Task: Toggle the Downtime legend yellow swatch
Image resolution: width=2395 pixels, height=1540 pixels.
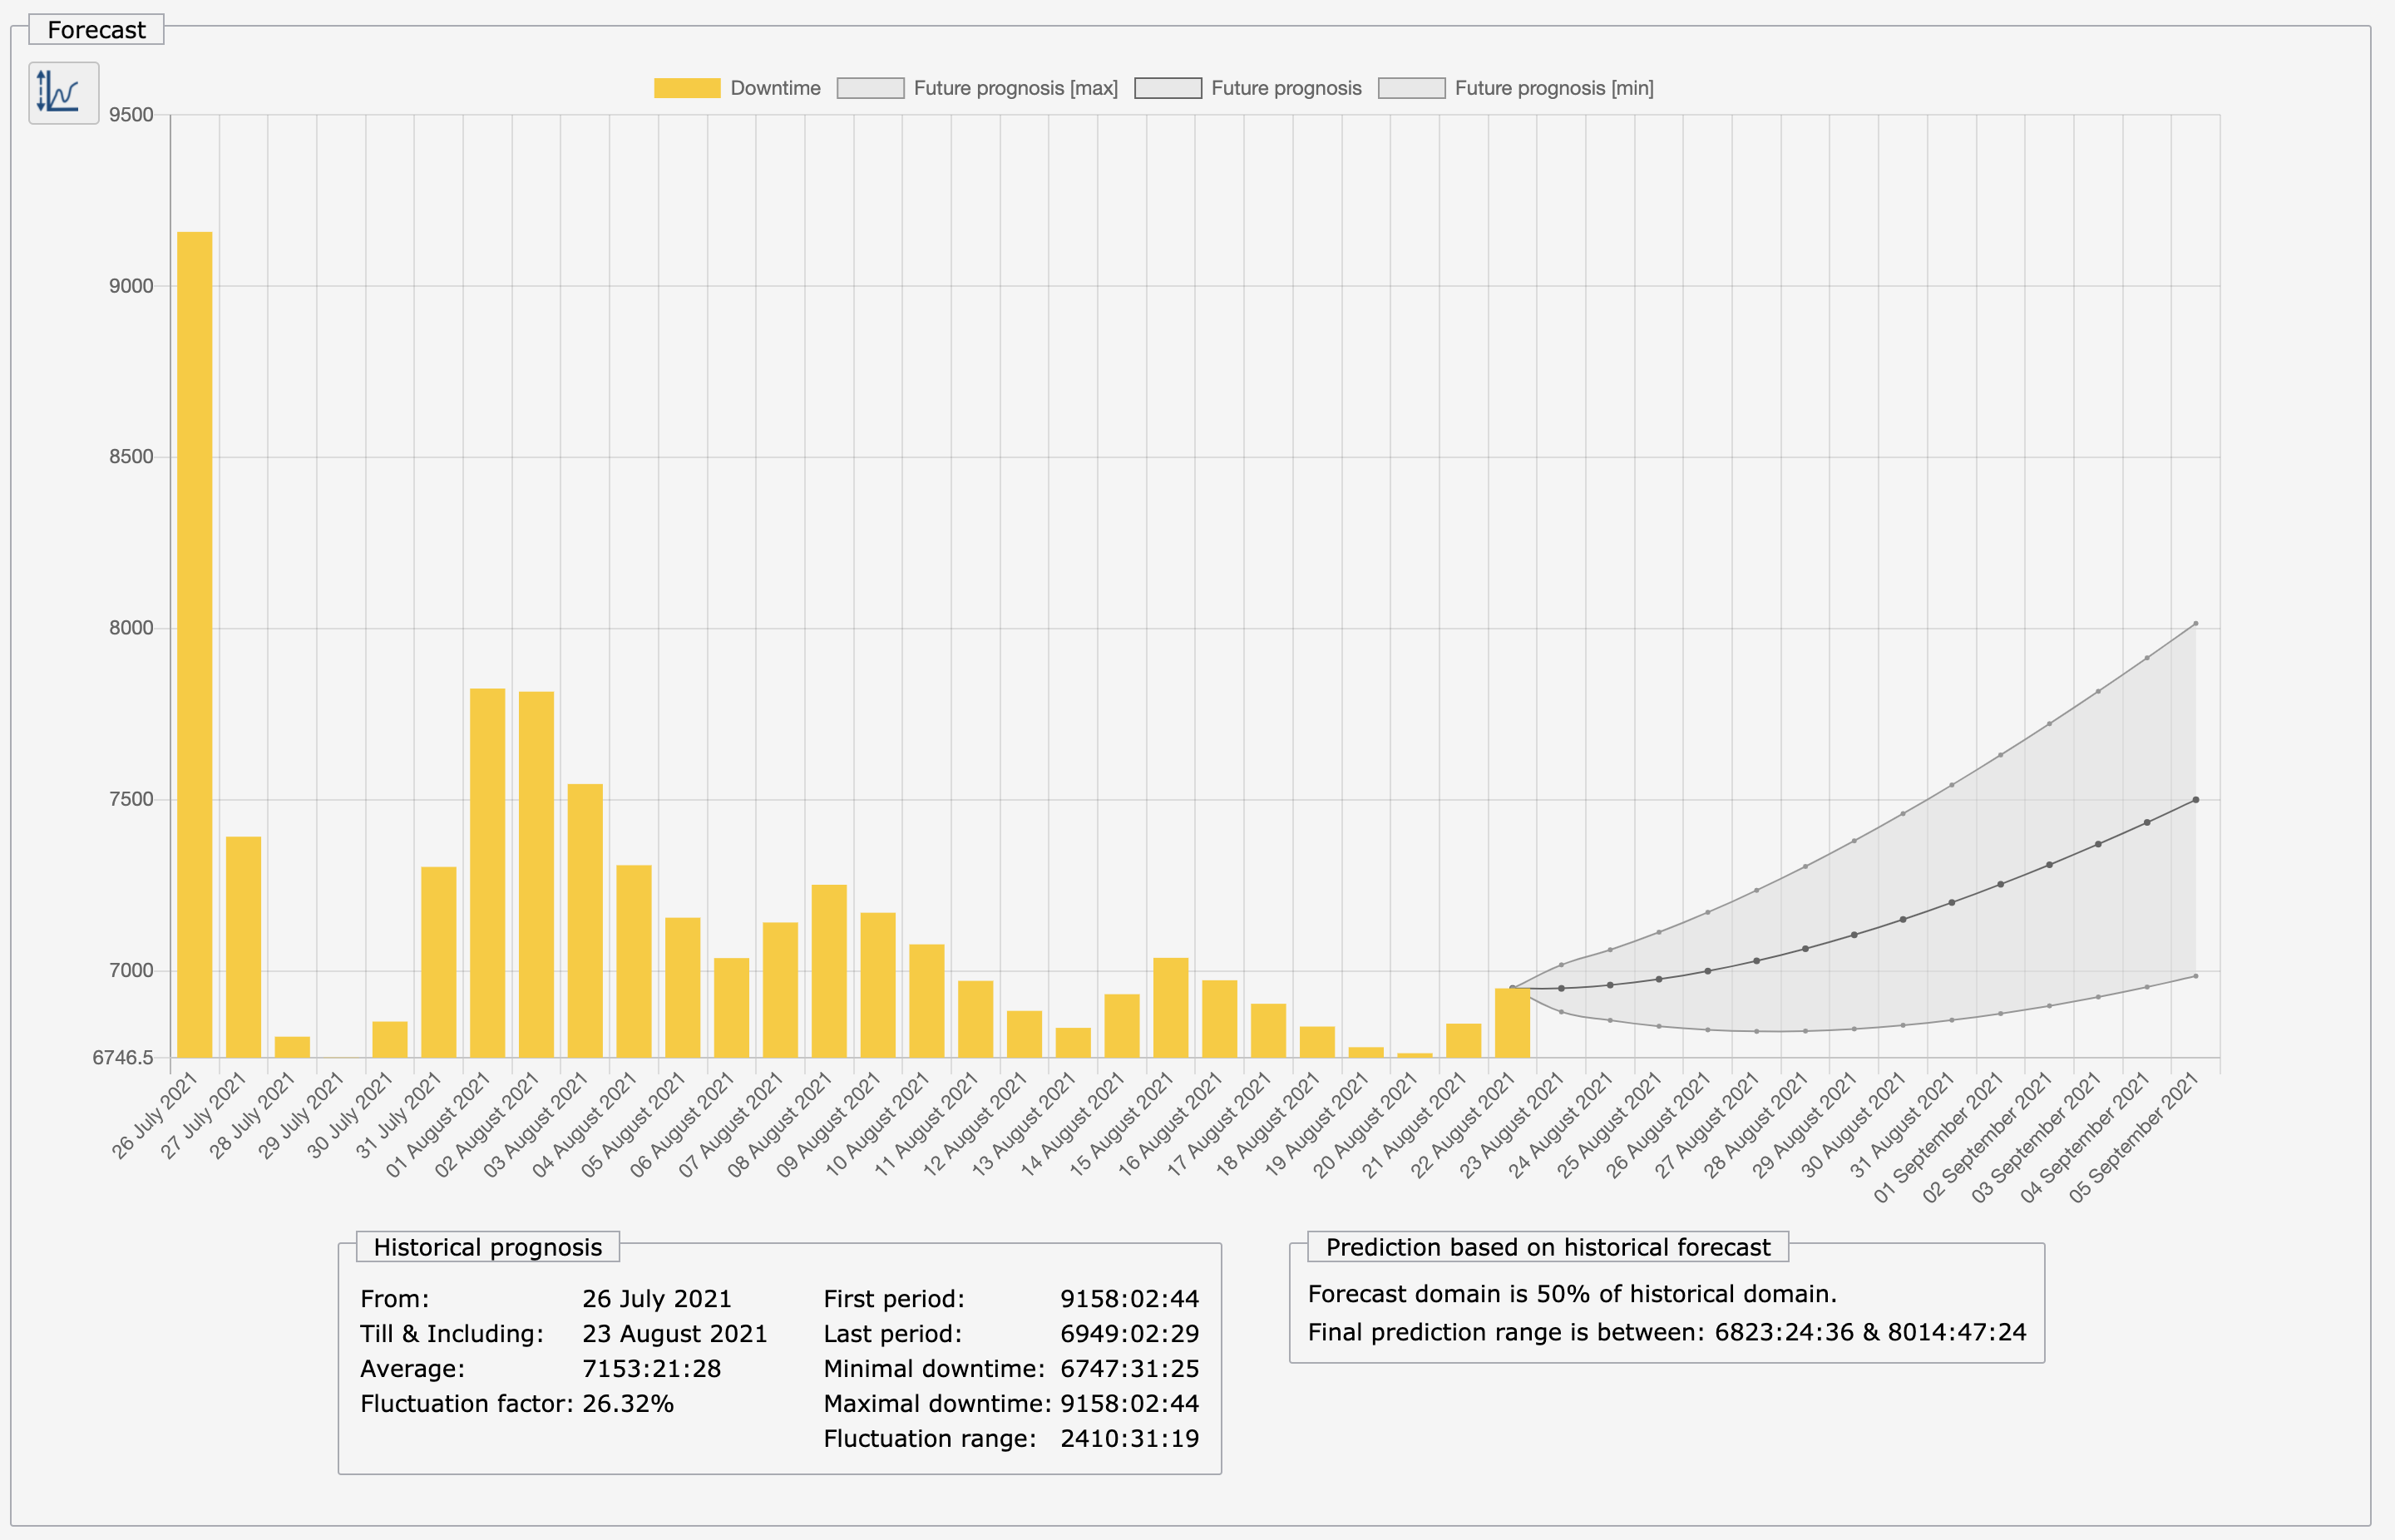Action: [686, 88]
